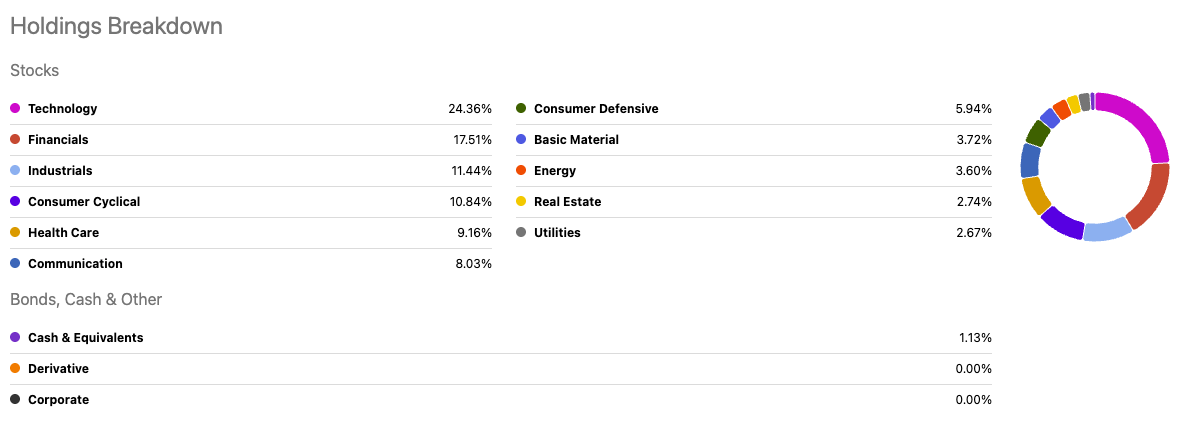Image resolution: width=1197 pixels, height=431 pixels.
Task: Click the Bonds, Cash & Other heading
Action: tap(86, 299)
